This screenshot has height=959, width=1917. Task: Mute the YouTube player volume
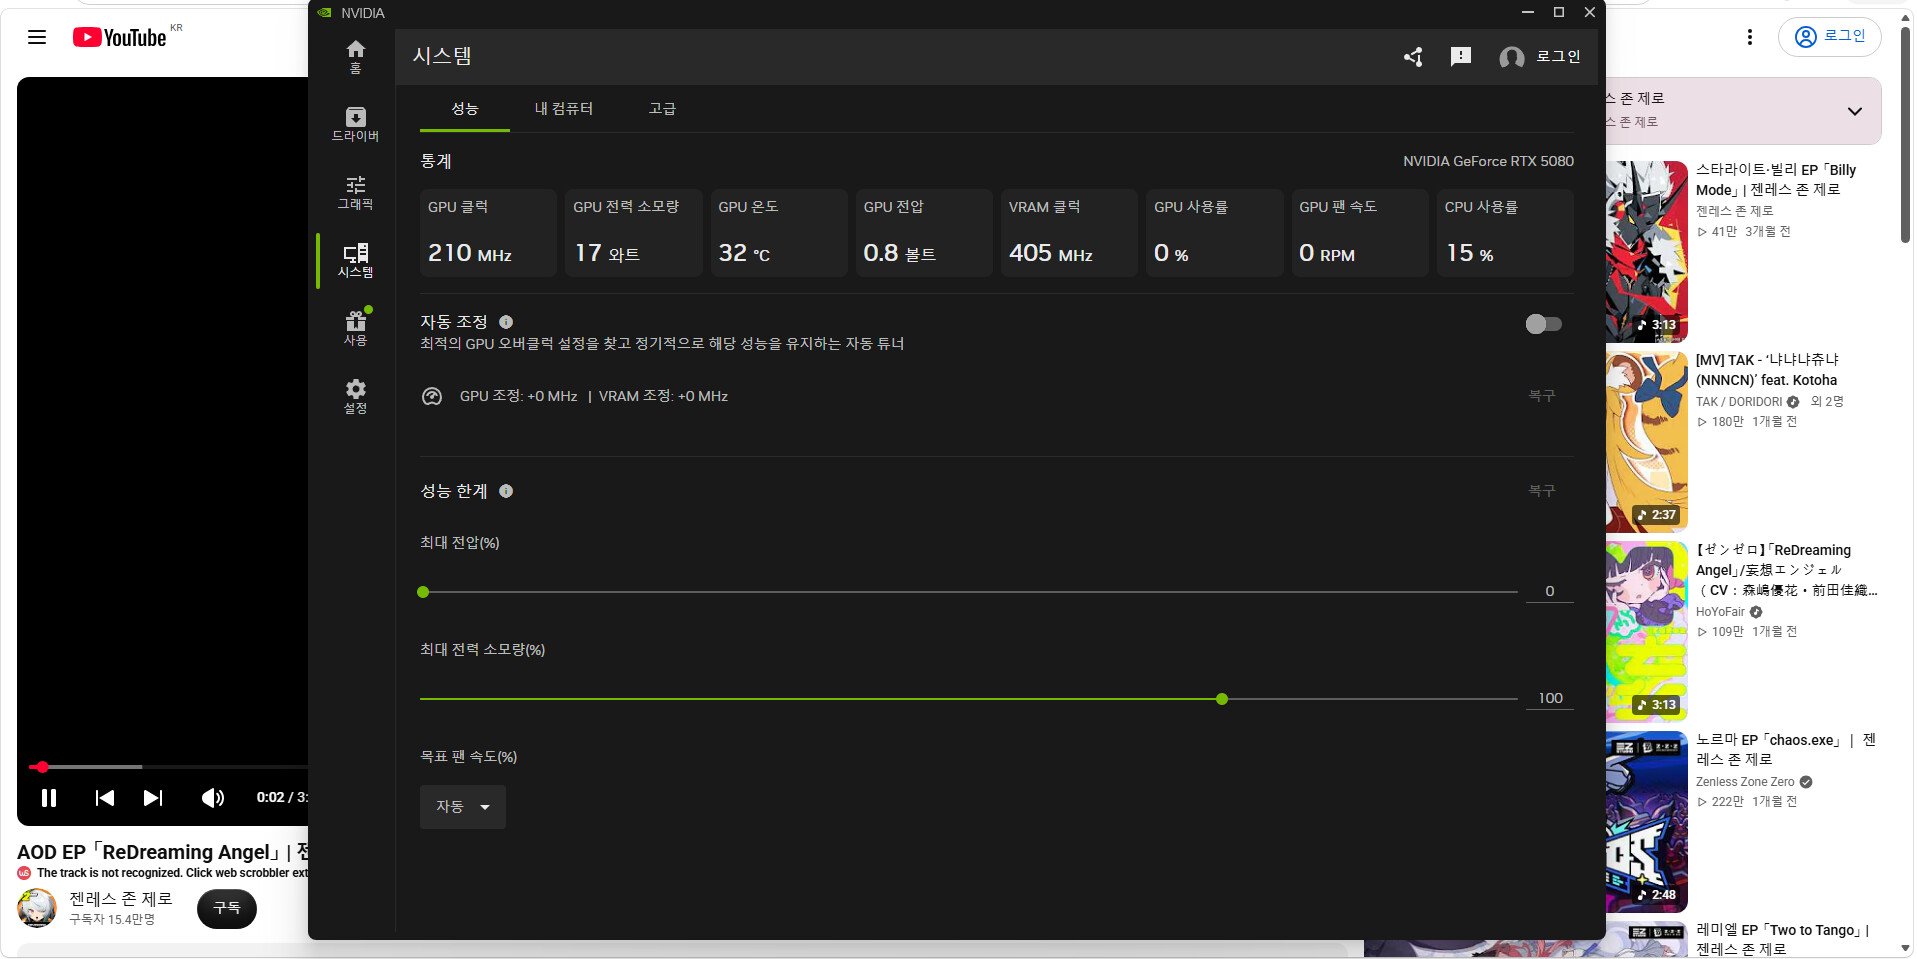coord(212,798)
